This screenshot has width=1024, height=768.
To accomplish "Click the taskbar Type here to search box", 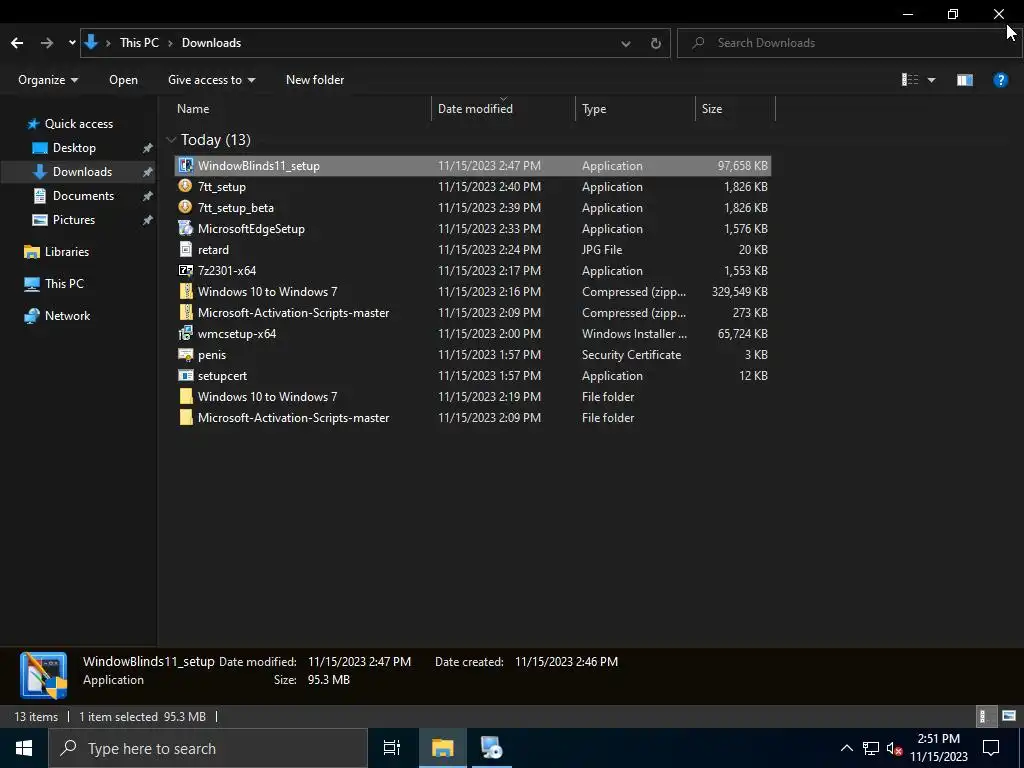I will 208,748.
